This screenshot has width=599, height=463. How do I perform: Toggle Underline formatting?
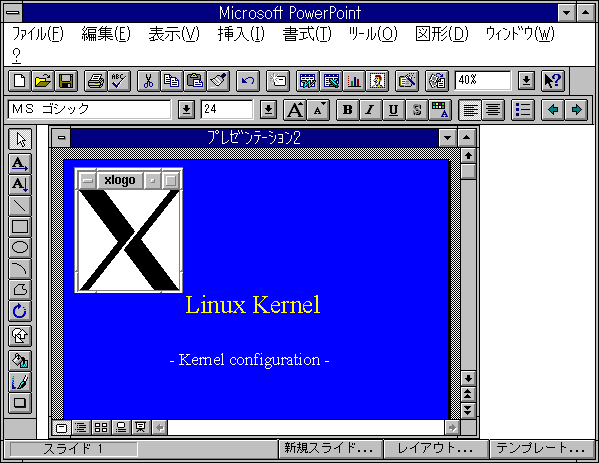click(393, 110)
